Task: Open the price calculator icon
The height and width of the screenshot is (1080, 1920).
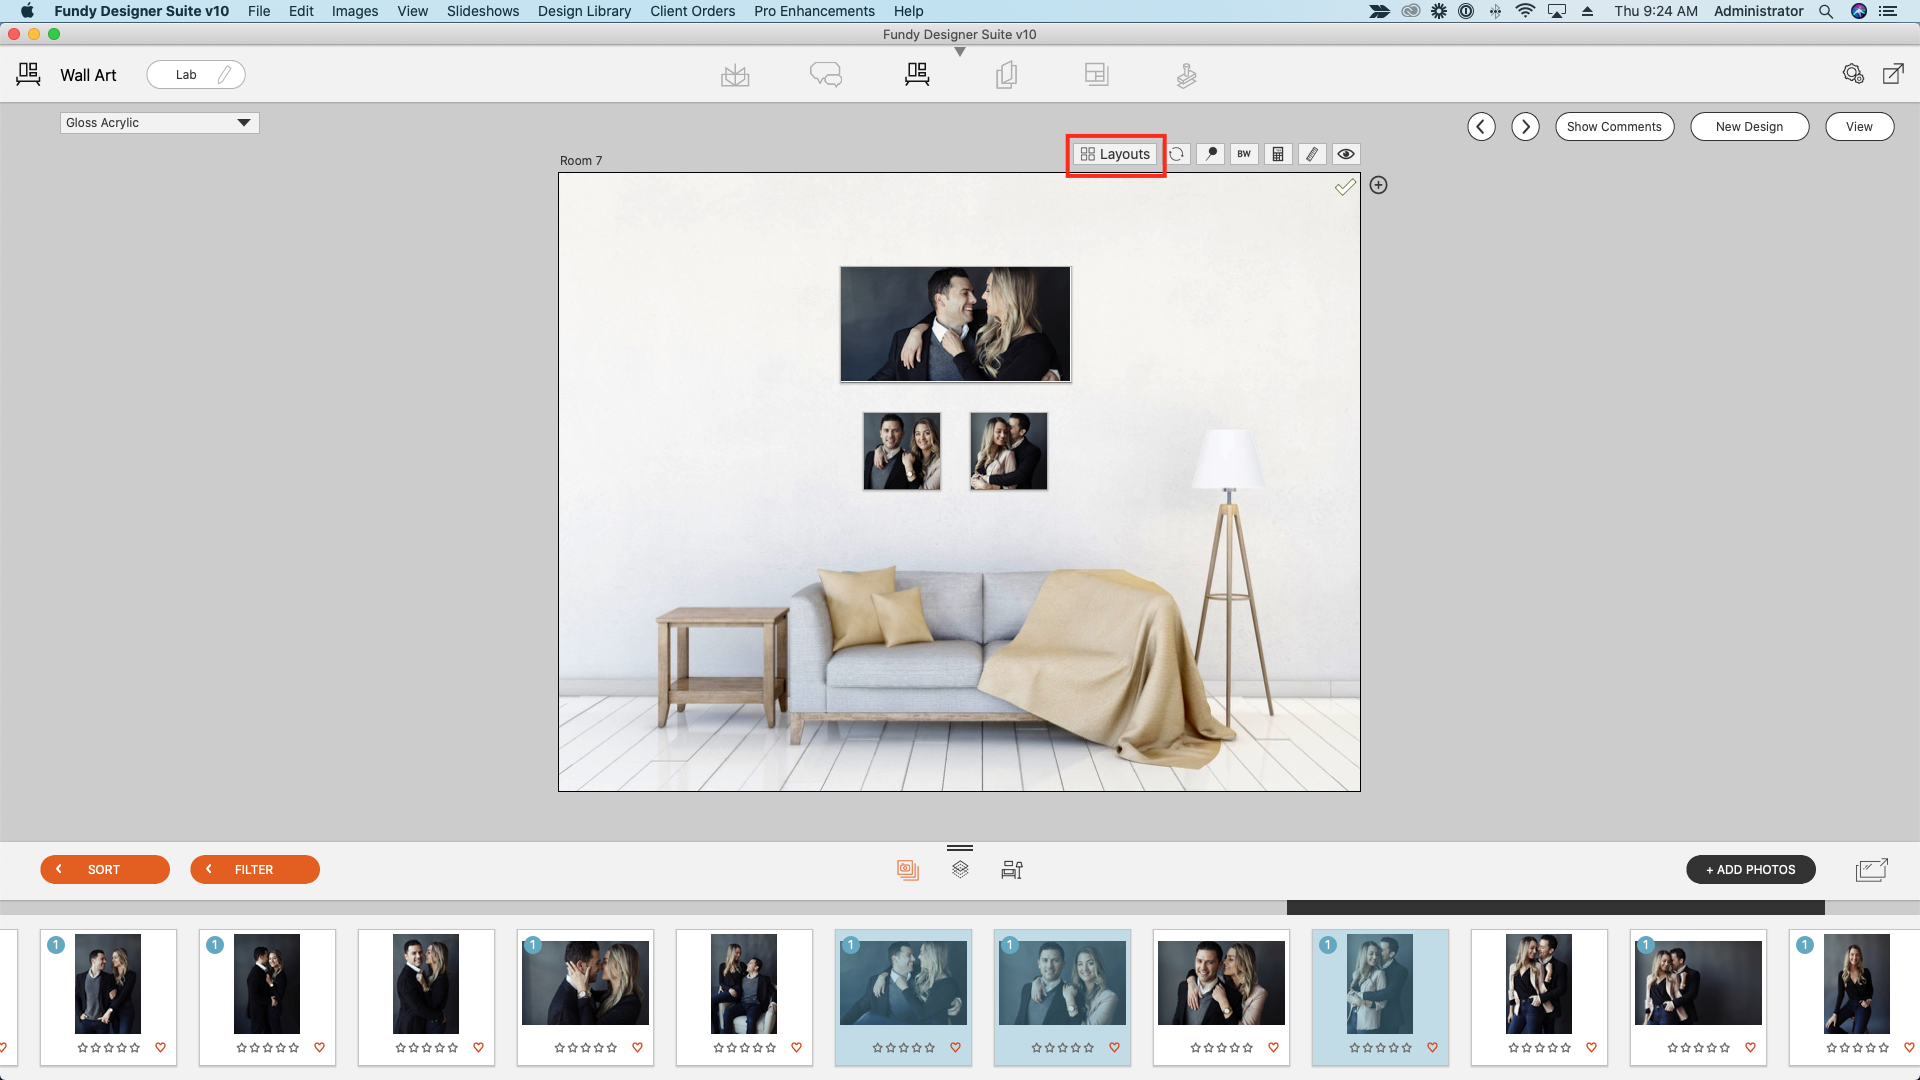Action: 1278,154
